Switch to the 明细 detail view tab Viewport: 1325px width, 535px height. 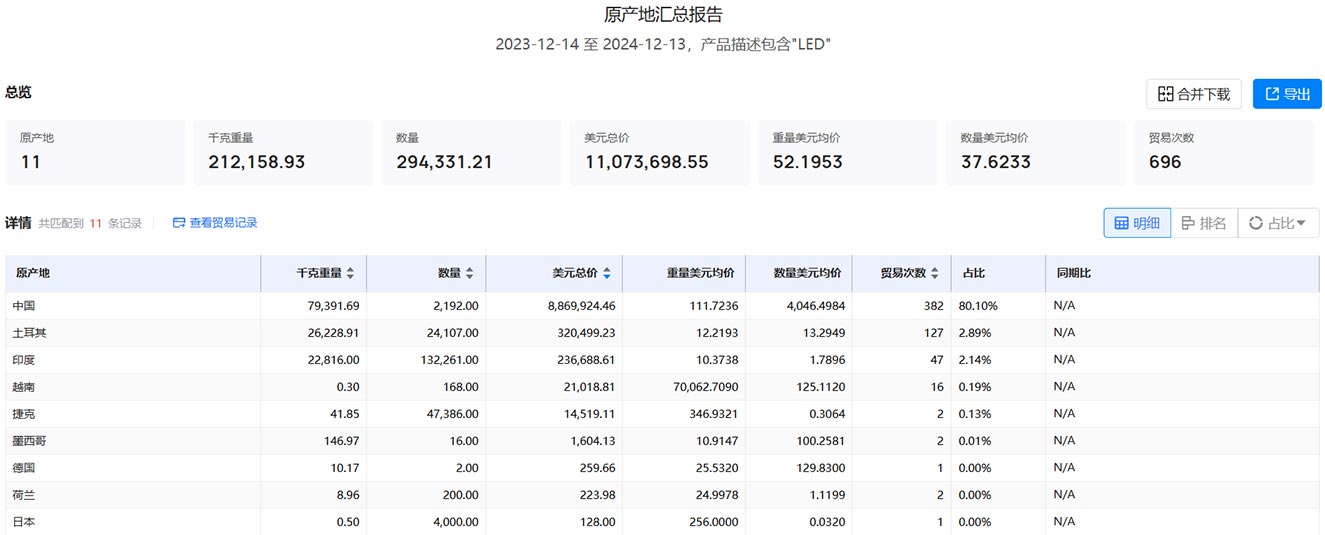(1137, 223)
